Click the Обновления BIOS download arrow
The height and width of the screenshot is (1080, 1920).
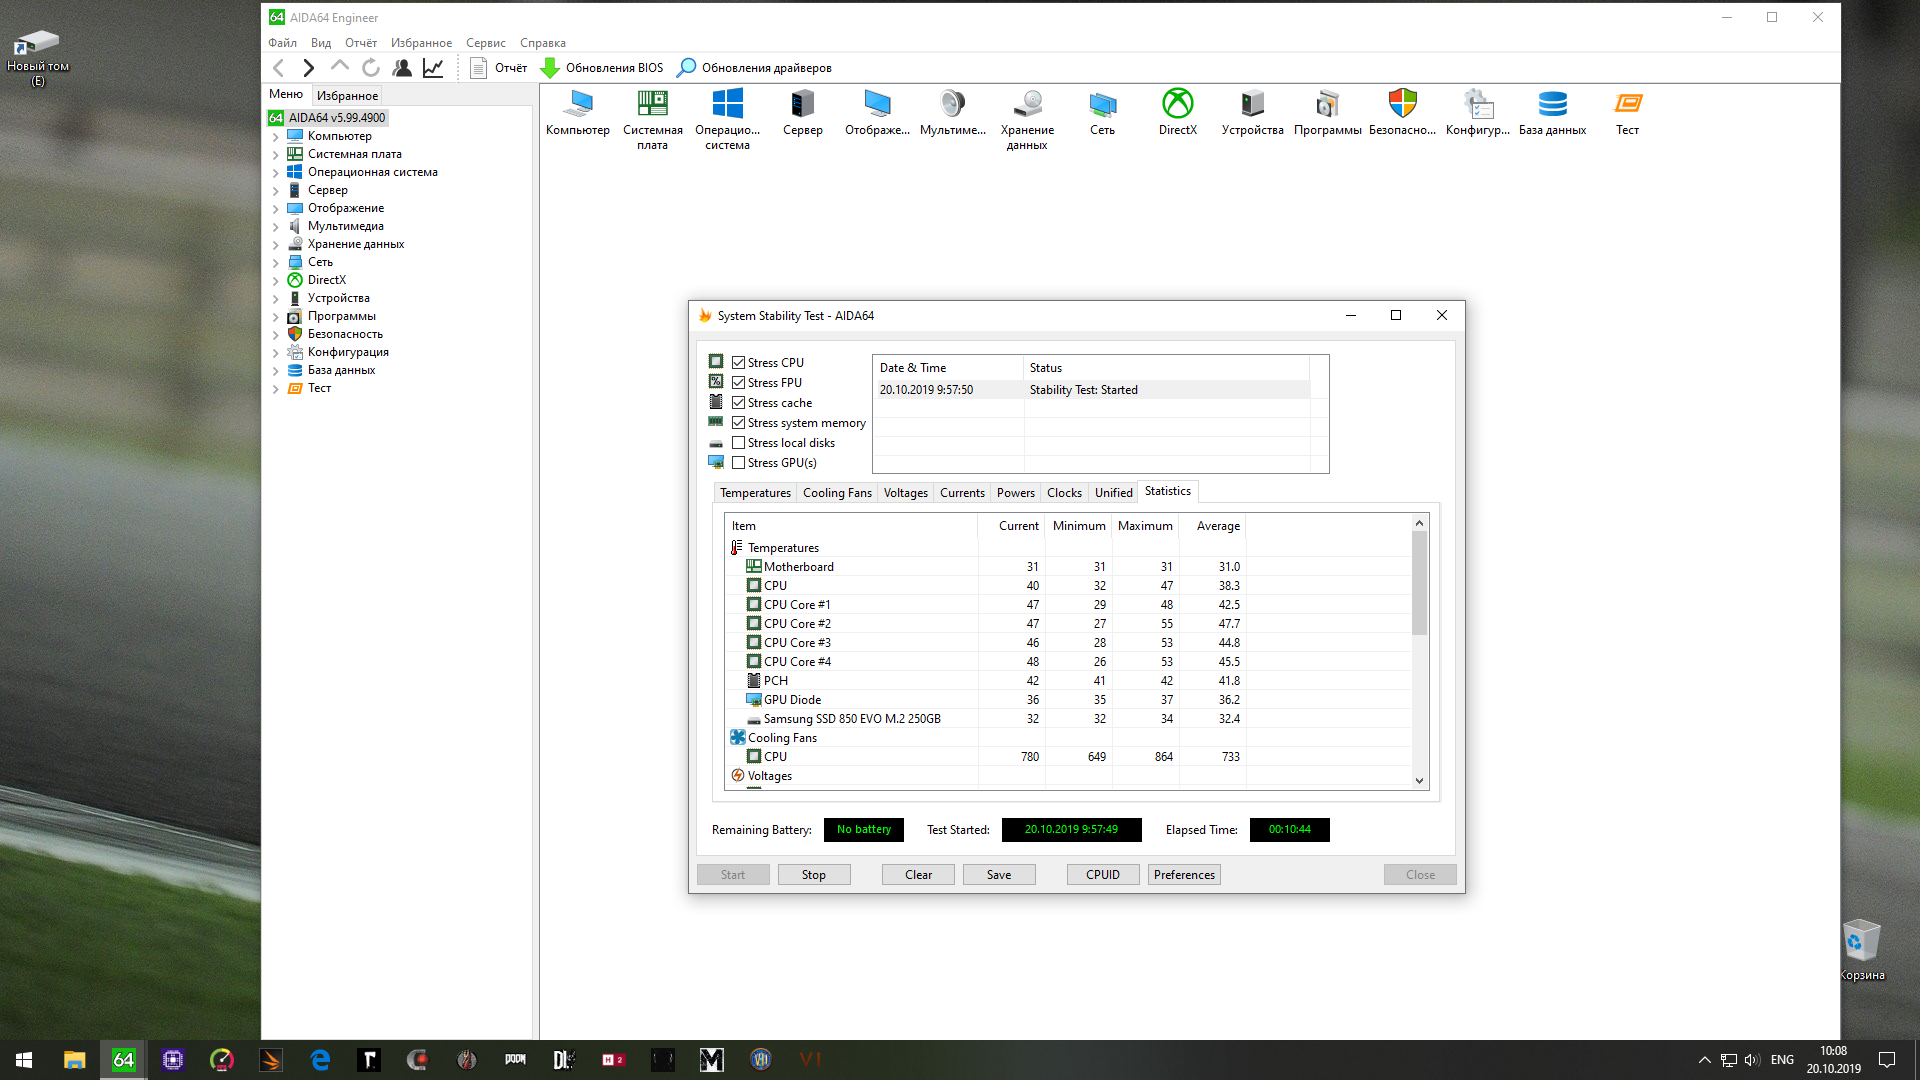click(x=550, y=68)
